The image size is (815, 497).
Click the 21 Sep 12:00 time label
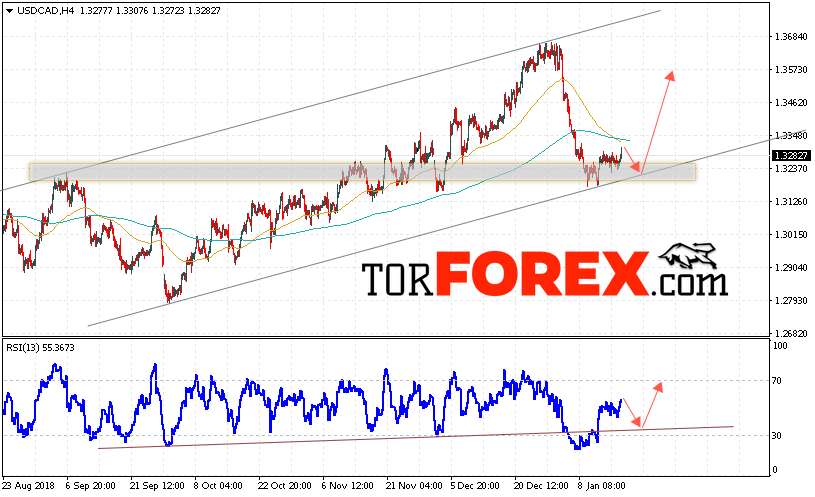coord(157,486)
